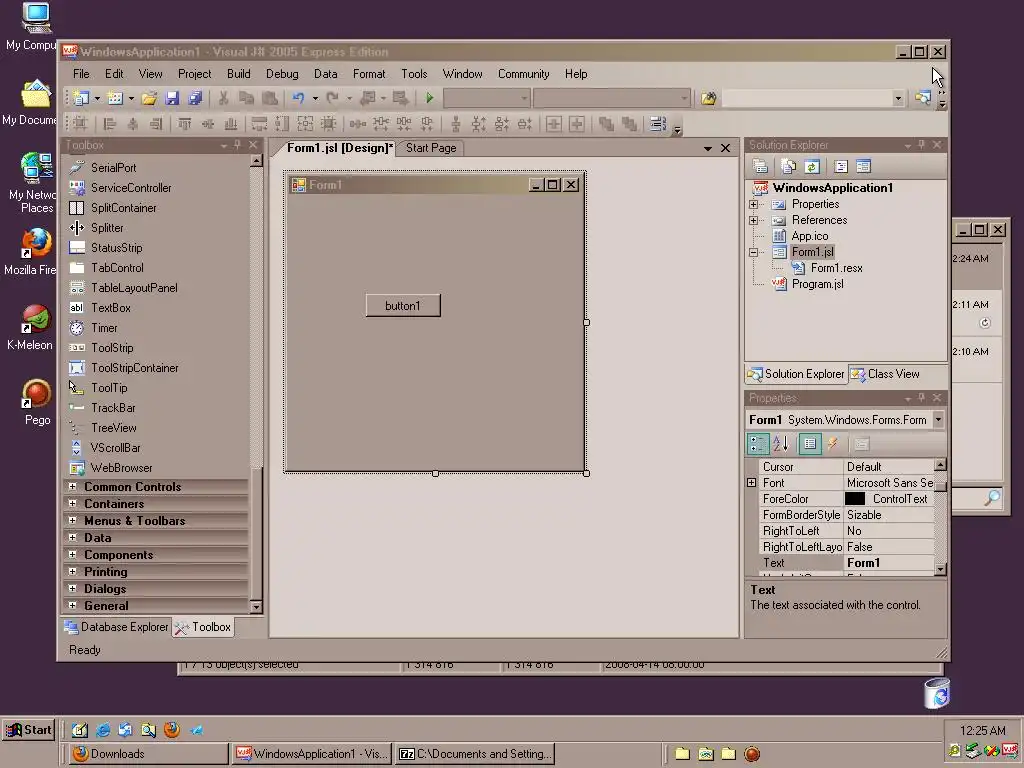Expand the Properties node in Solution Explorer
This screenshot has width=1024, height=768.
coord(754,204)
